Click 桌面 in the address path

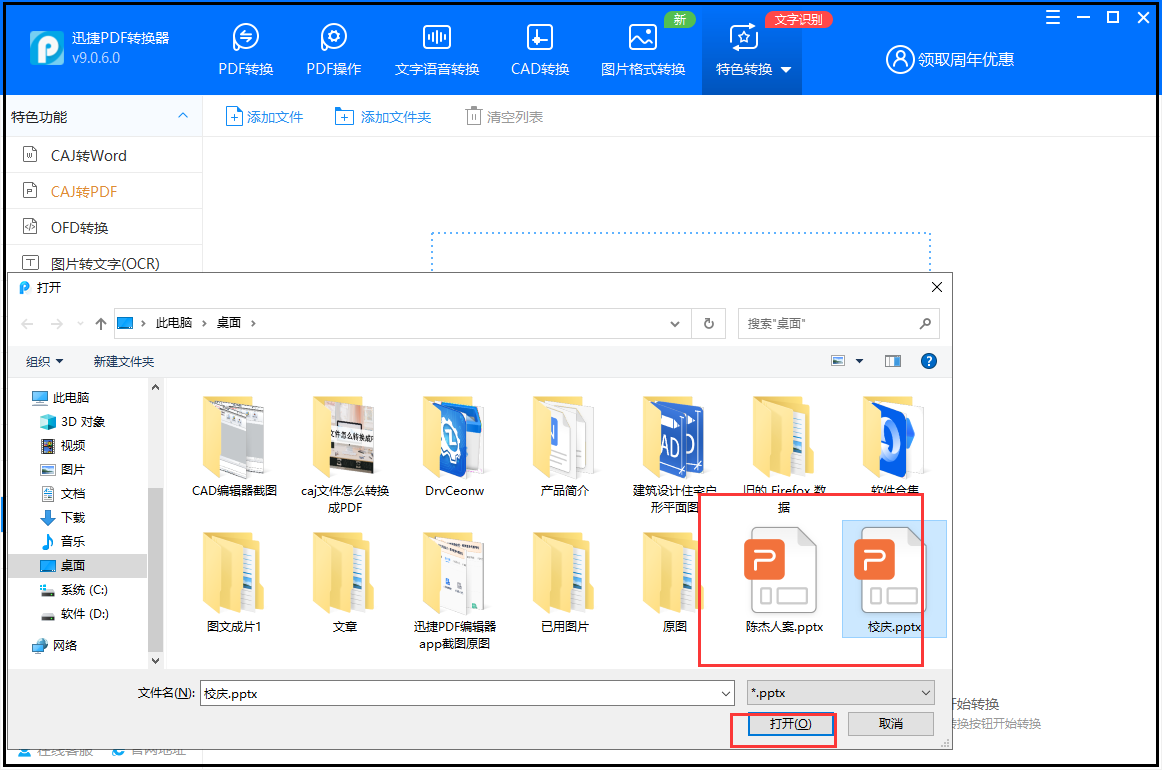coord(228,323)
